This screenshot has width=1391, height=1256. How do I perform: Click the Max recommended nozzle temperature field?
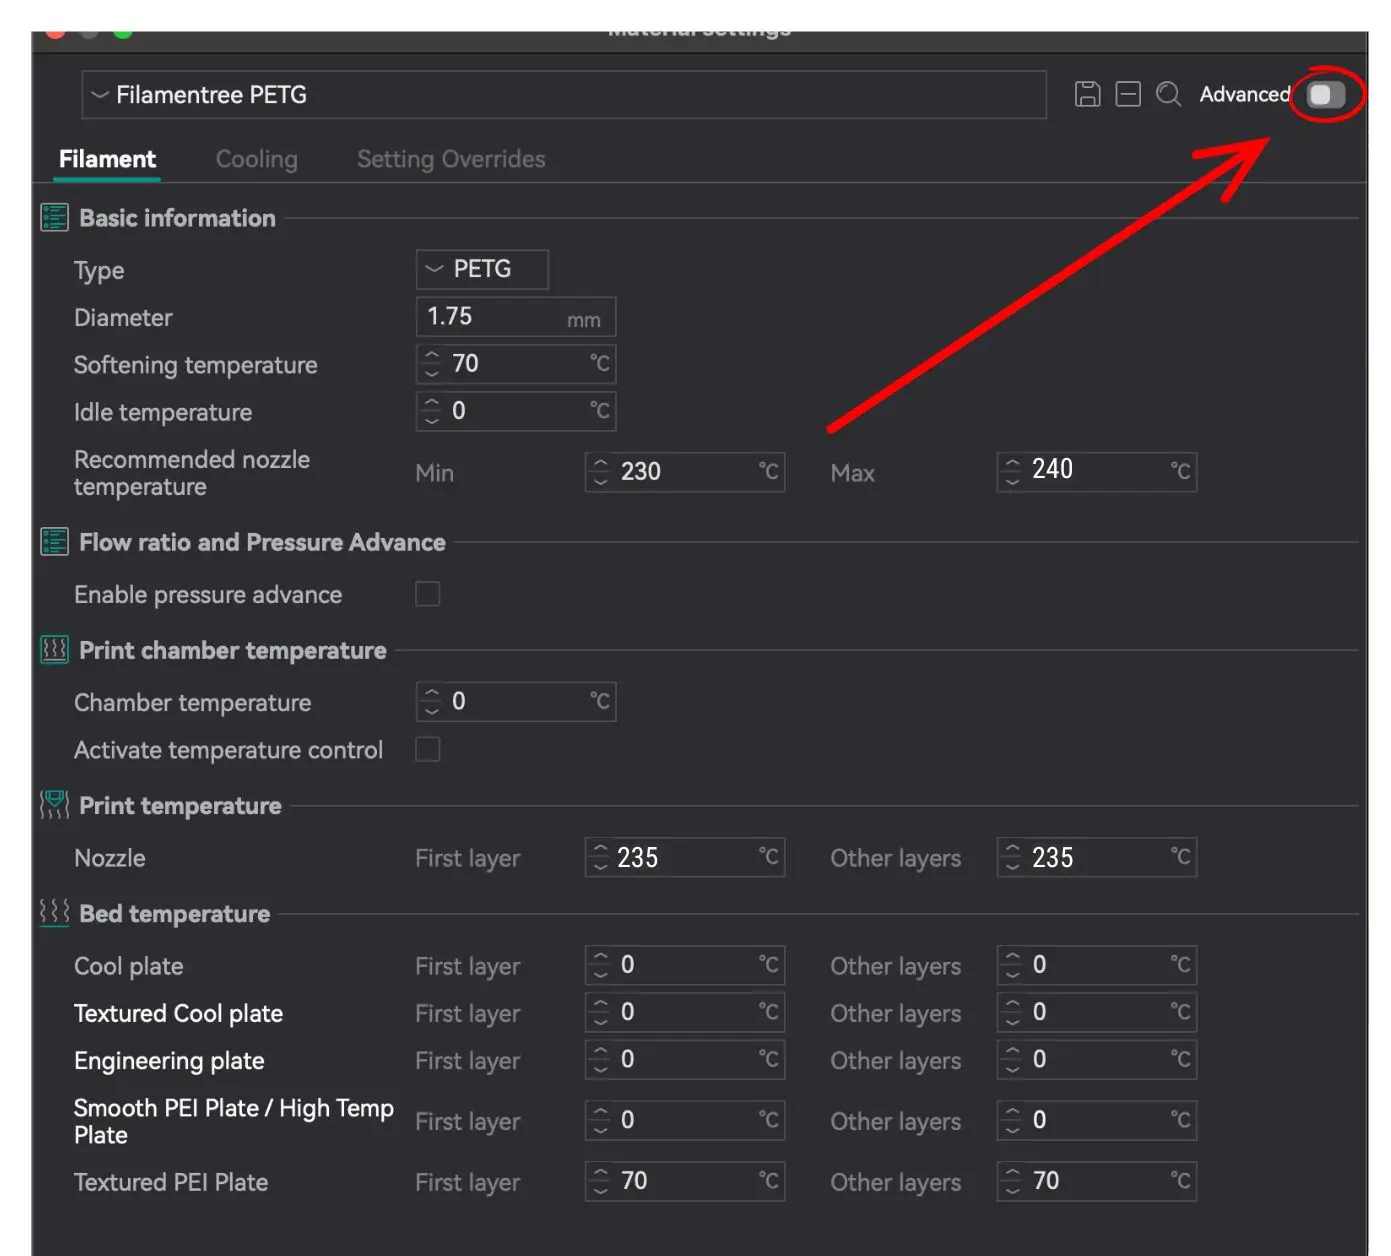[x=1097, y=470]
